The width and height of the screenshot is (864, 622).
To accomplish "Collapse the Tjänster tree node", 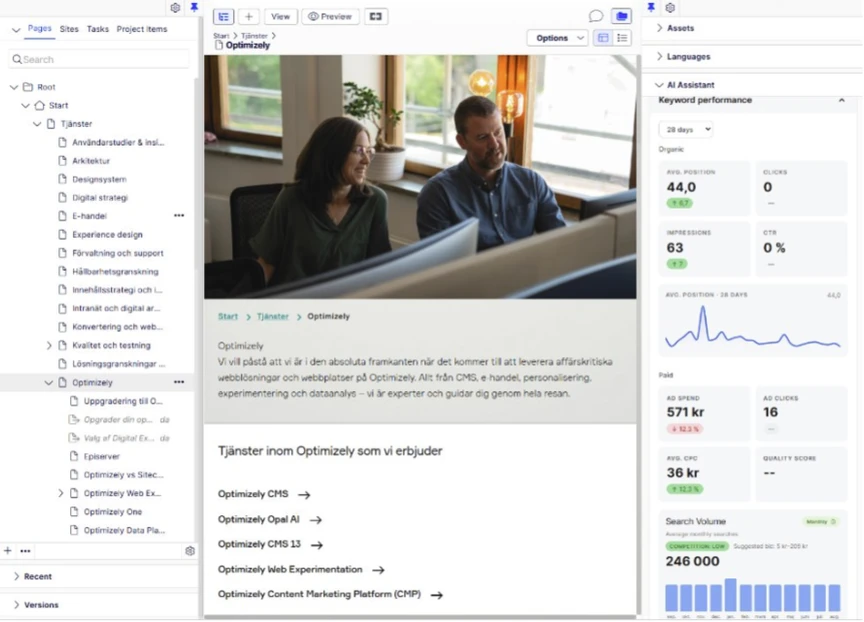I will [x=37, y=124].
